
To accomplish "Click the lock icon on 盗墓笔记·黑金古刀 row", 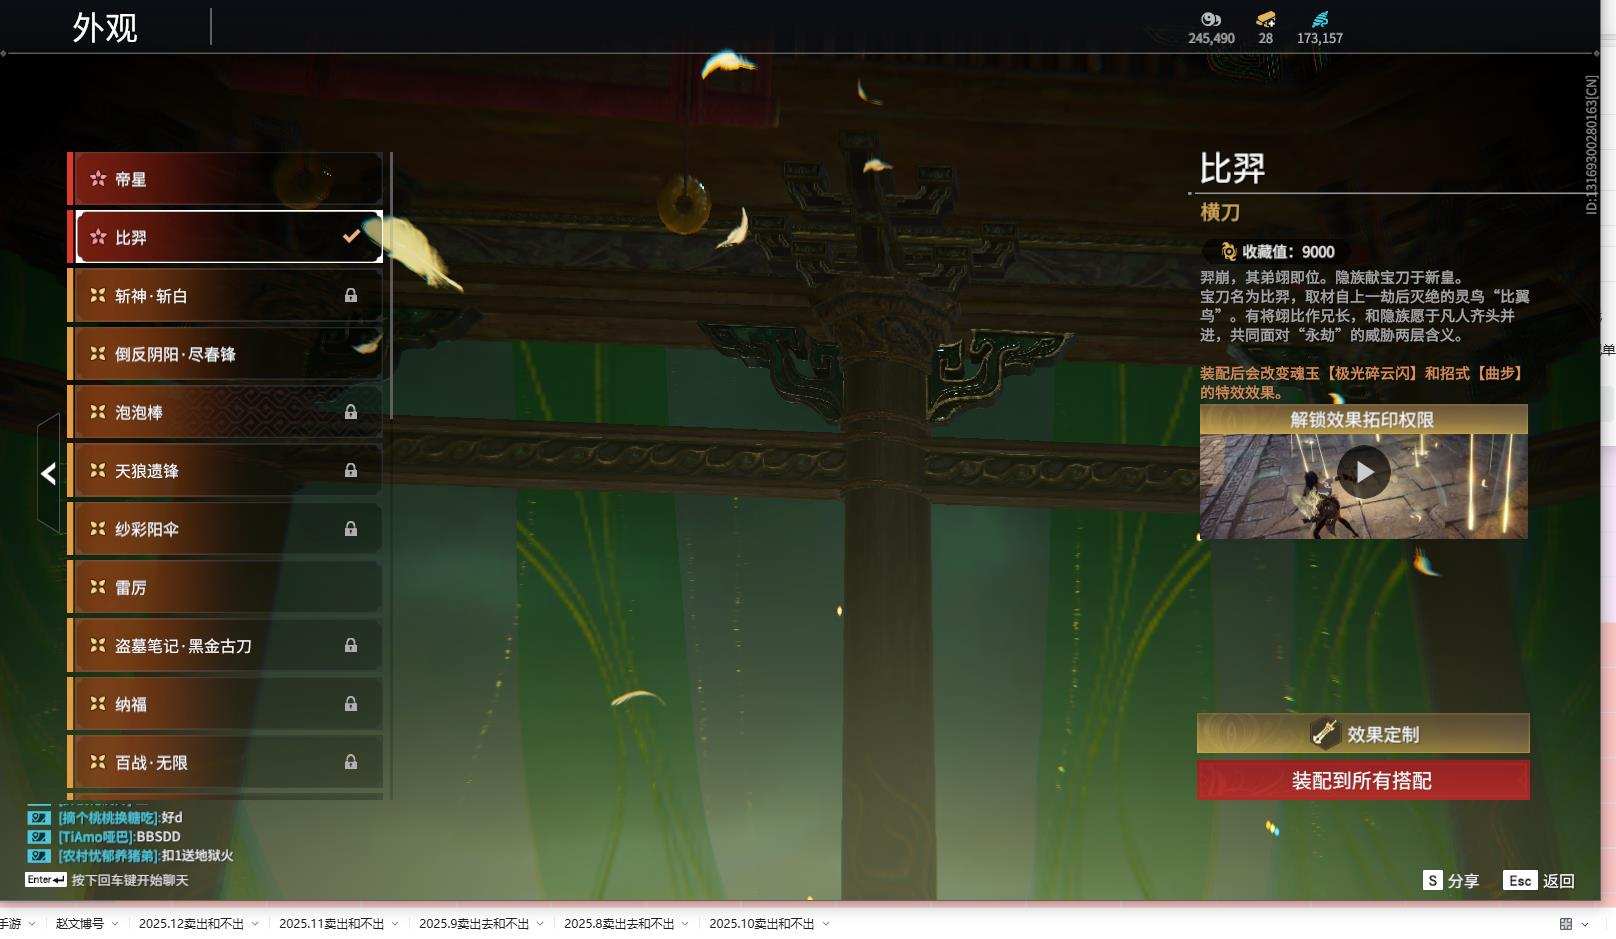I will 351,645.
